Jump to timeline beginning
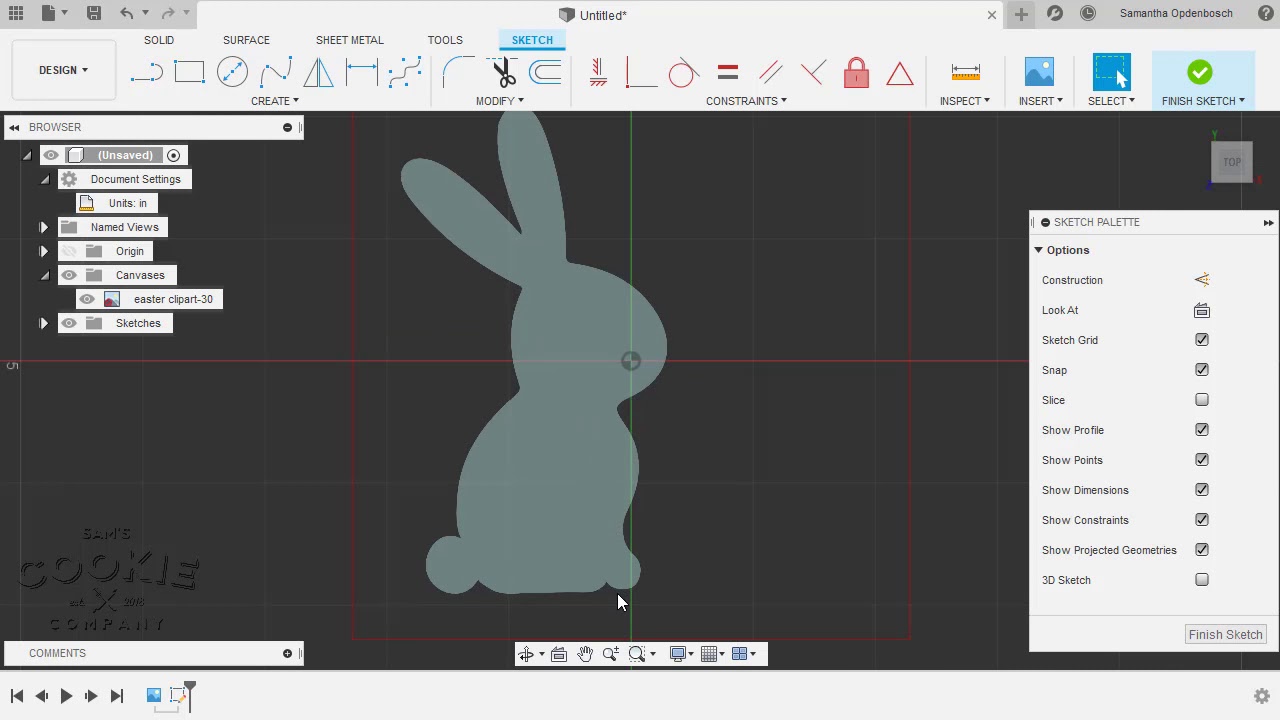 [17, 696]
